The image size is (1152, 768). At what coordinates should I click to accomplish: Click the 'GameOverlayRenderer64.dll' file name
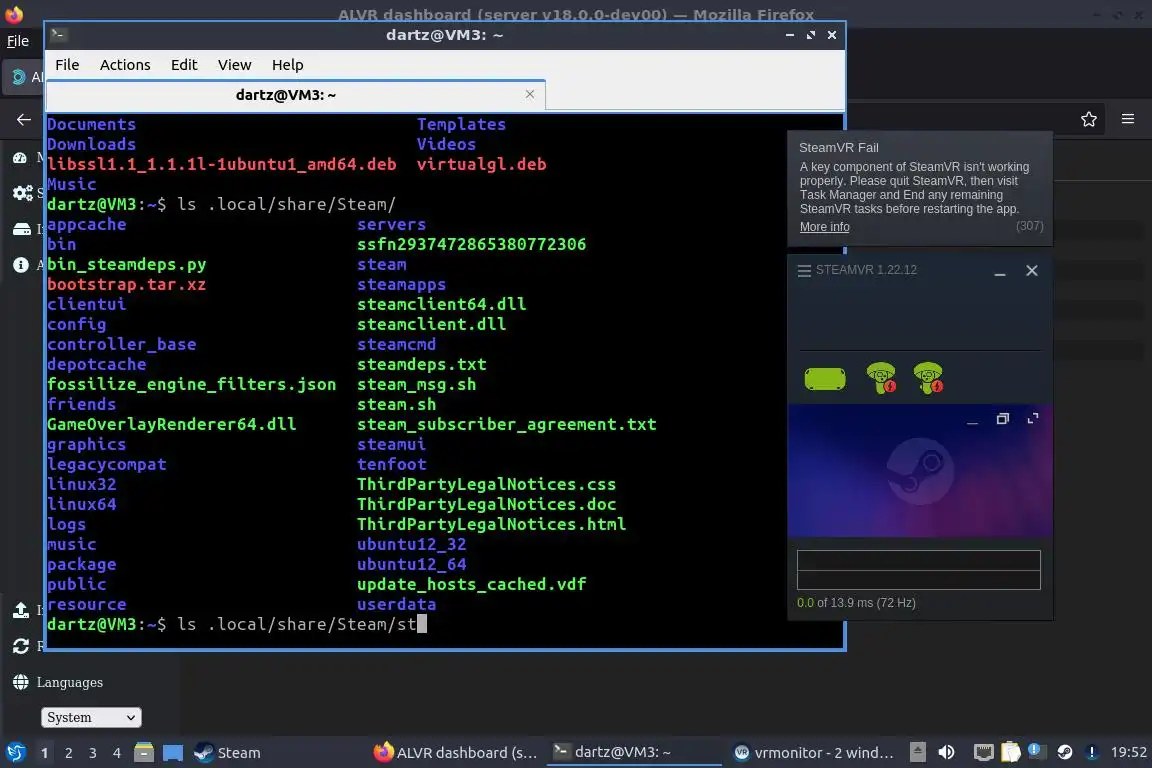pyautogui.click(x=171, y=424)
